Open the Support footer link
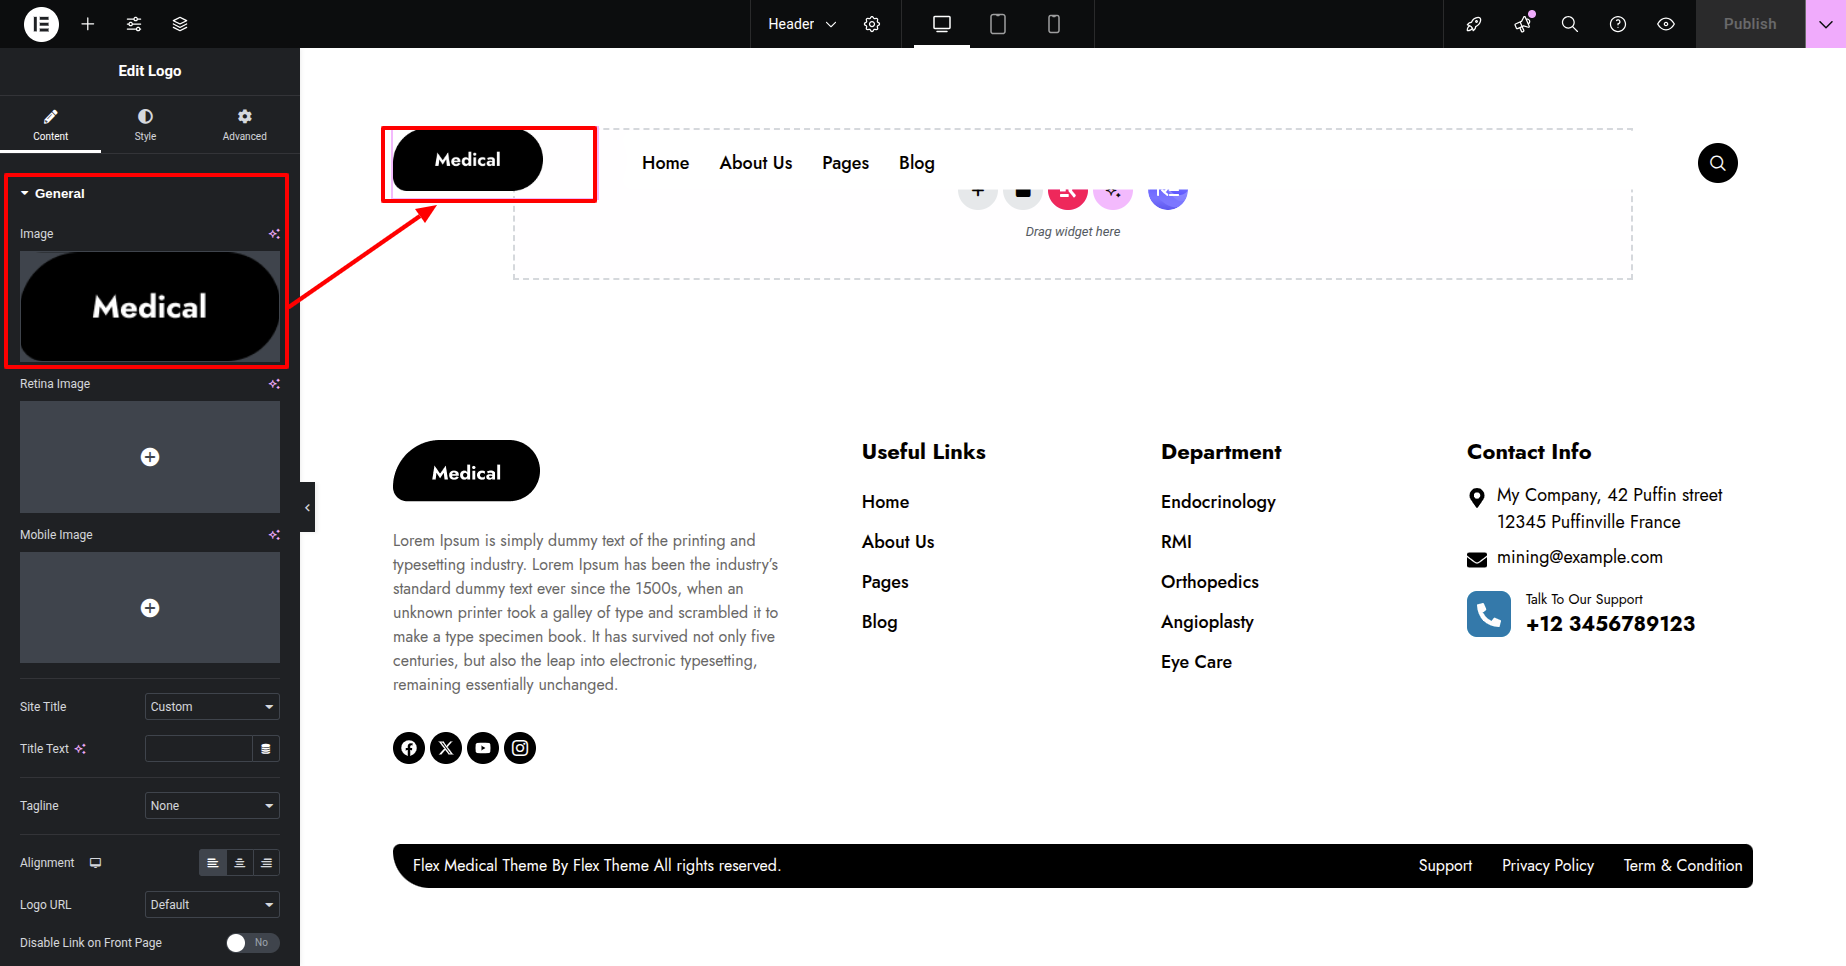The height and width of the screenshot is (966, 1846). click(x=1445, y=866)
